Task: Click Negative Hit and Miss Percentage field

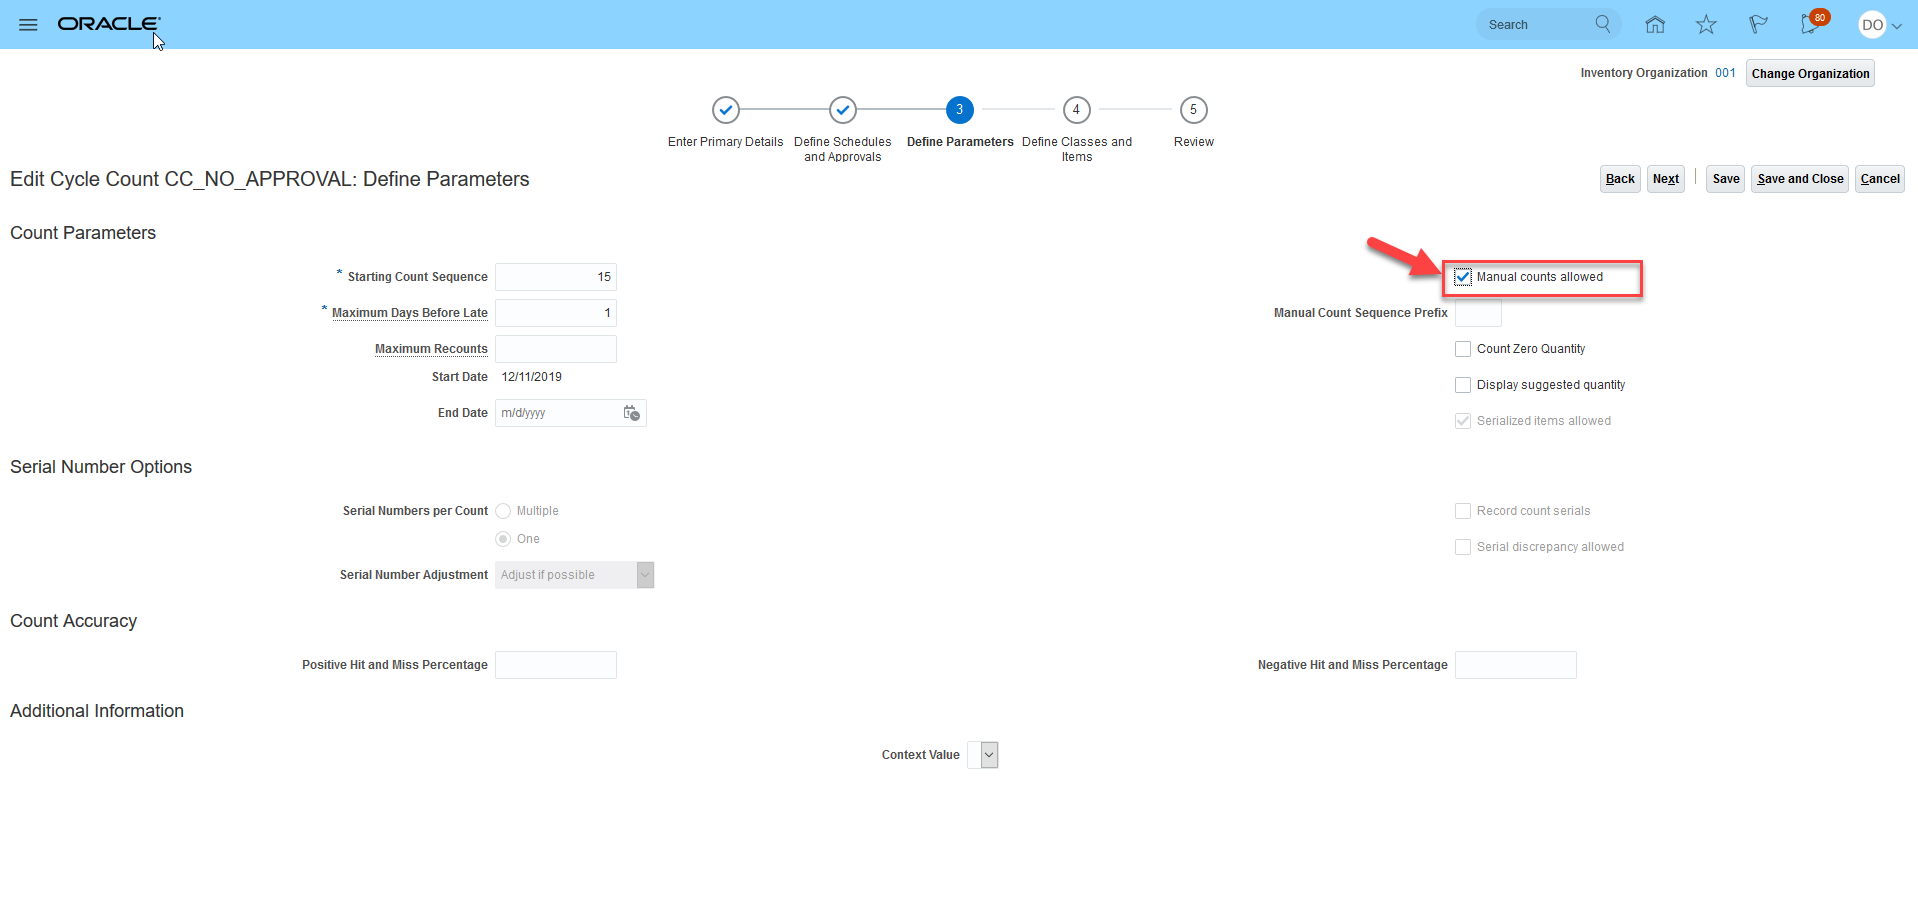Action: tap(1516, 665)
